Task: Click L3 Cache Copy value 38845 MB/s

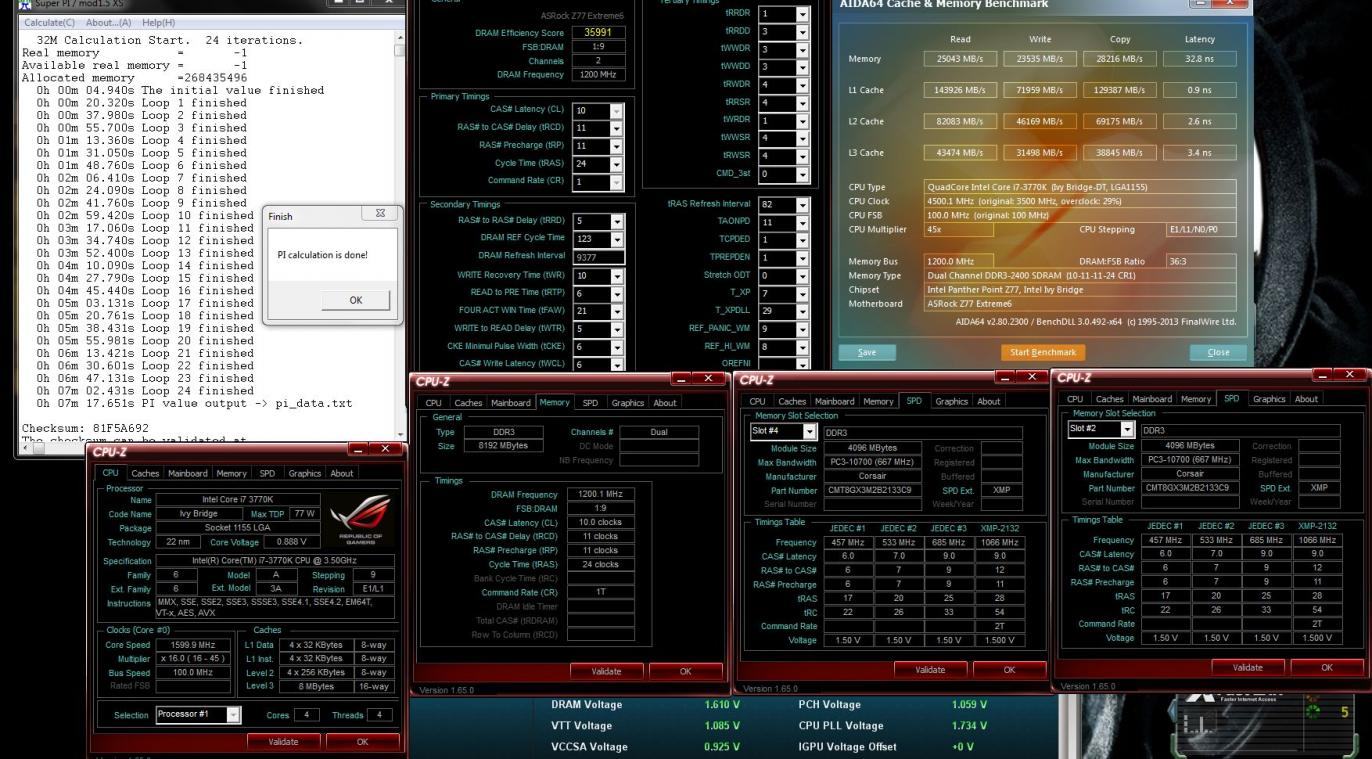Action: pyautogui.click(x=1120, y=153)
